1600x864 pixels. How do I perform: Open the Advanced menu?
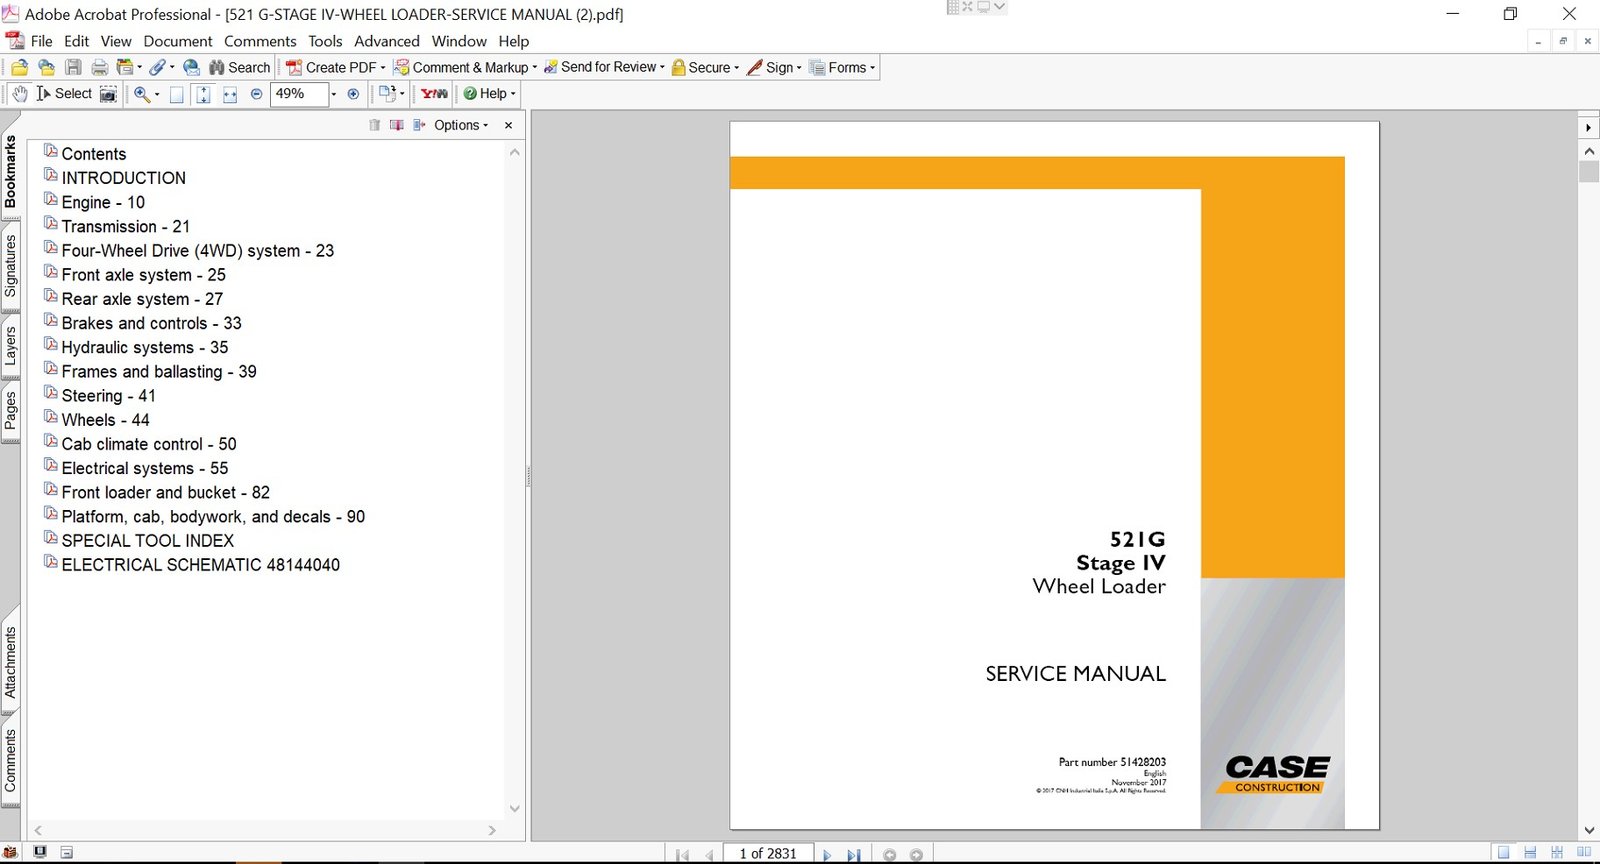[386, 41]
